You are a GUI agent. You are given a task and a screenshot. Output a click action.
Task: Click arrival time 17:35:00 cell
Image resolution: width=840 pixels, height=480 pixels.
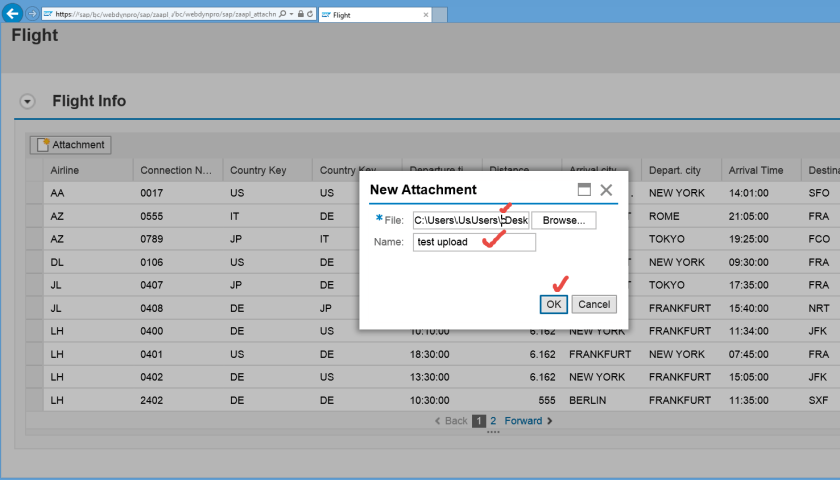[761, 285]
